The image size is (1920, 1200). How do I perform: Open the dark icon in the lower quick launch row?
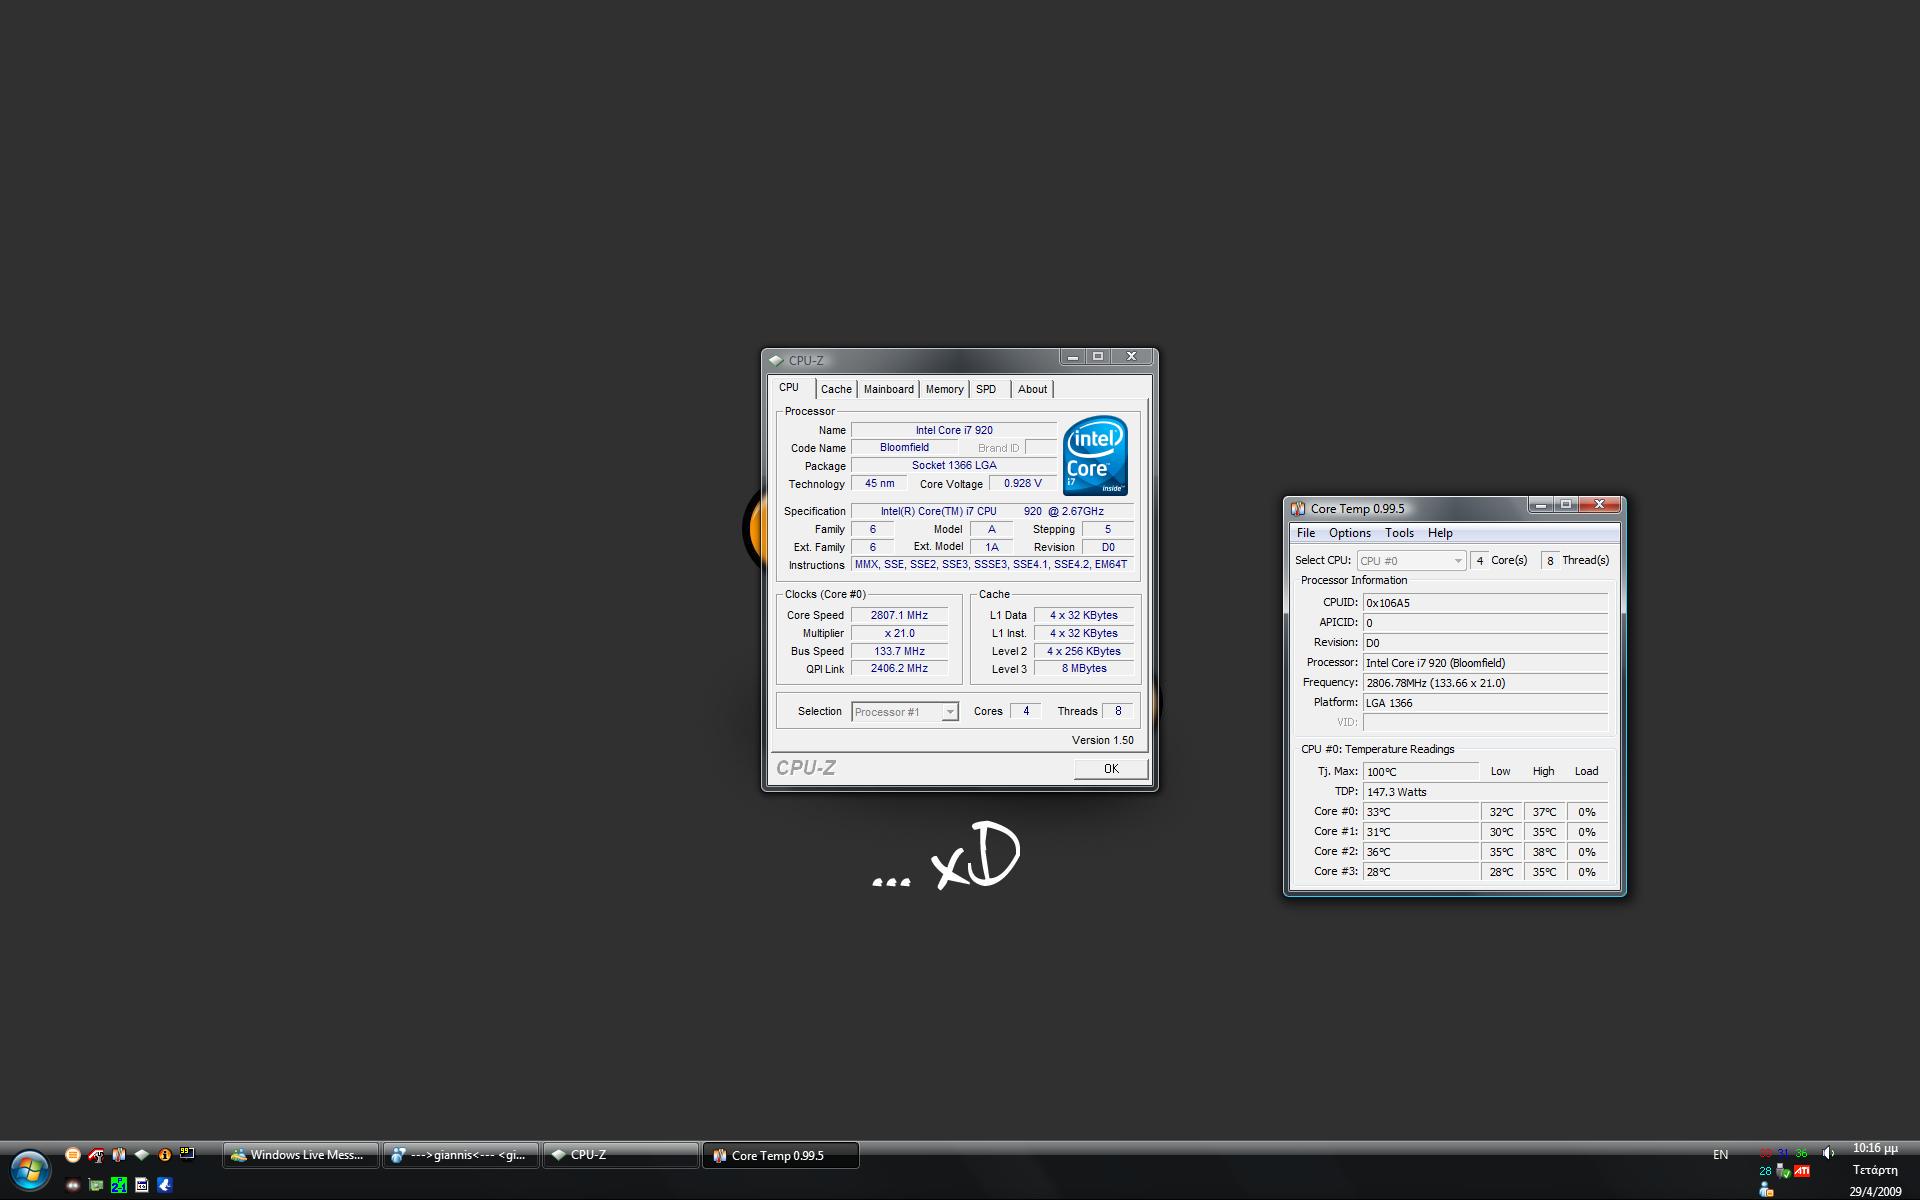[72, 1186]
